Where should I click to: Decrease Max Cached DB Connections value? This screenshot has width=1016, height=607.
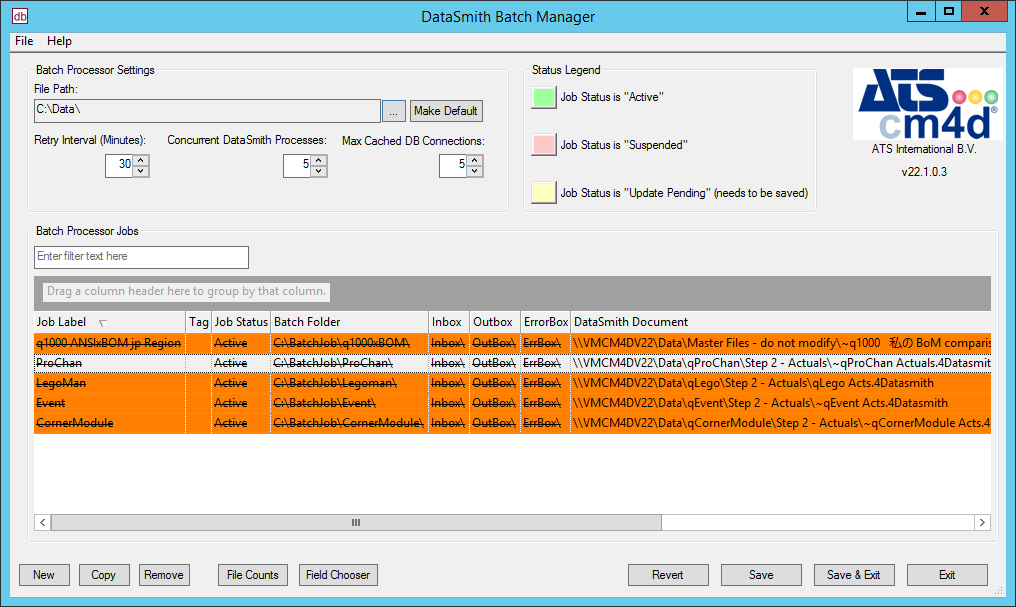pos(475,171)
